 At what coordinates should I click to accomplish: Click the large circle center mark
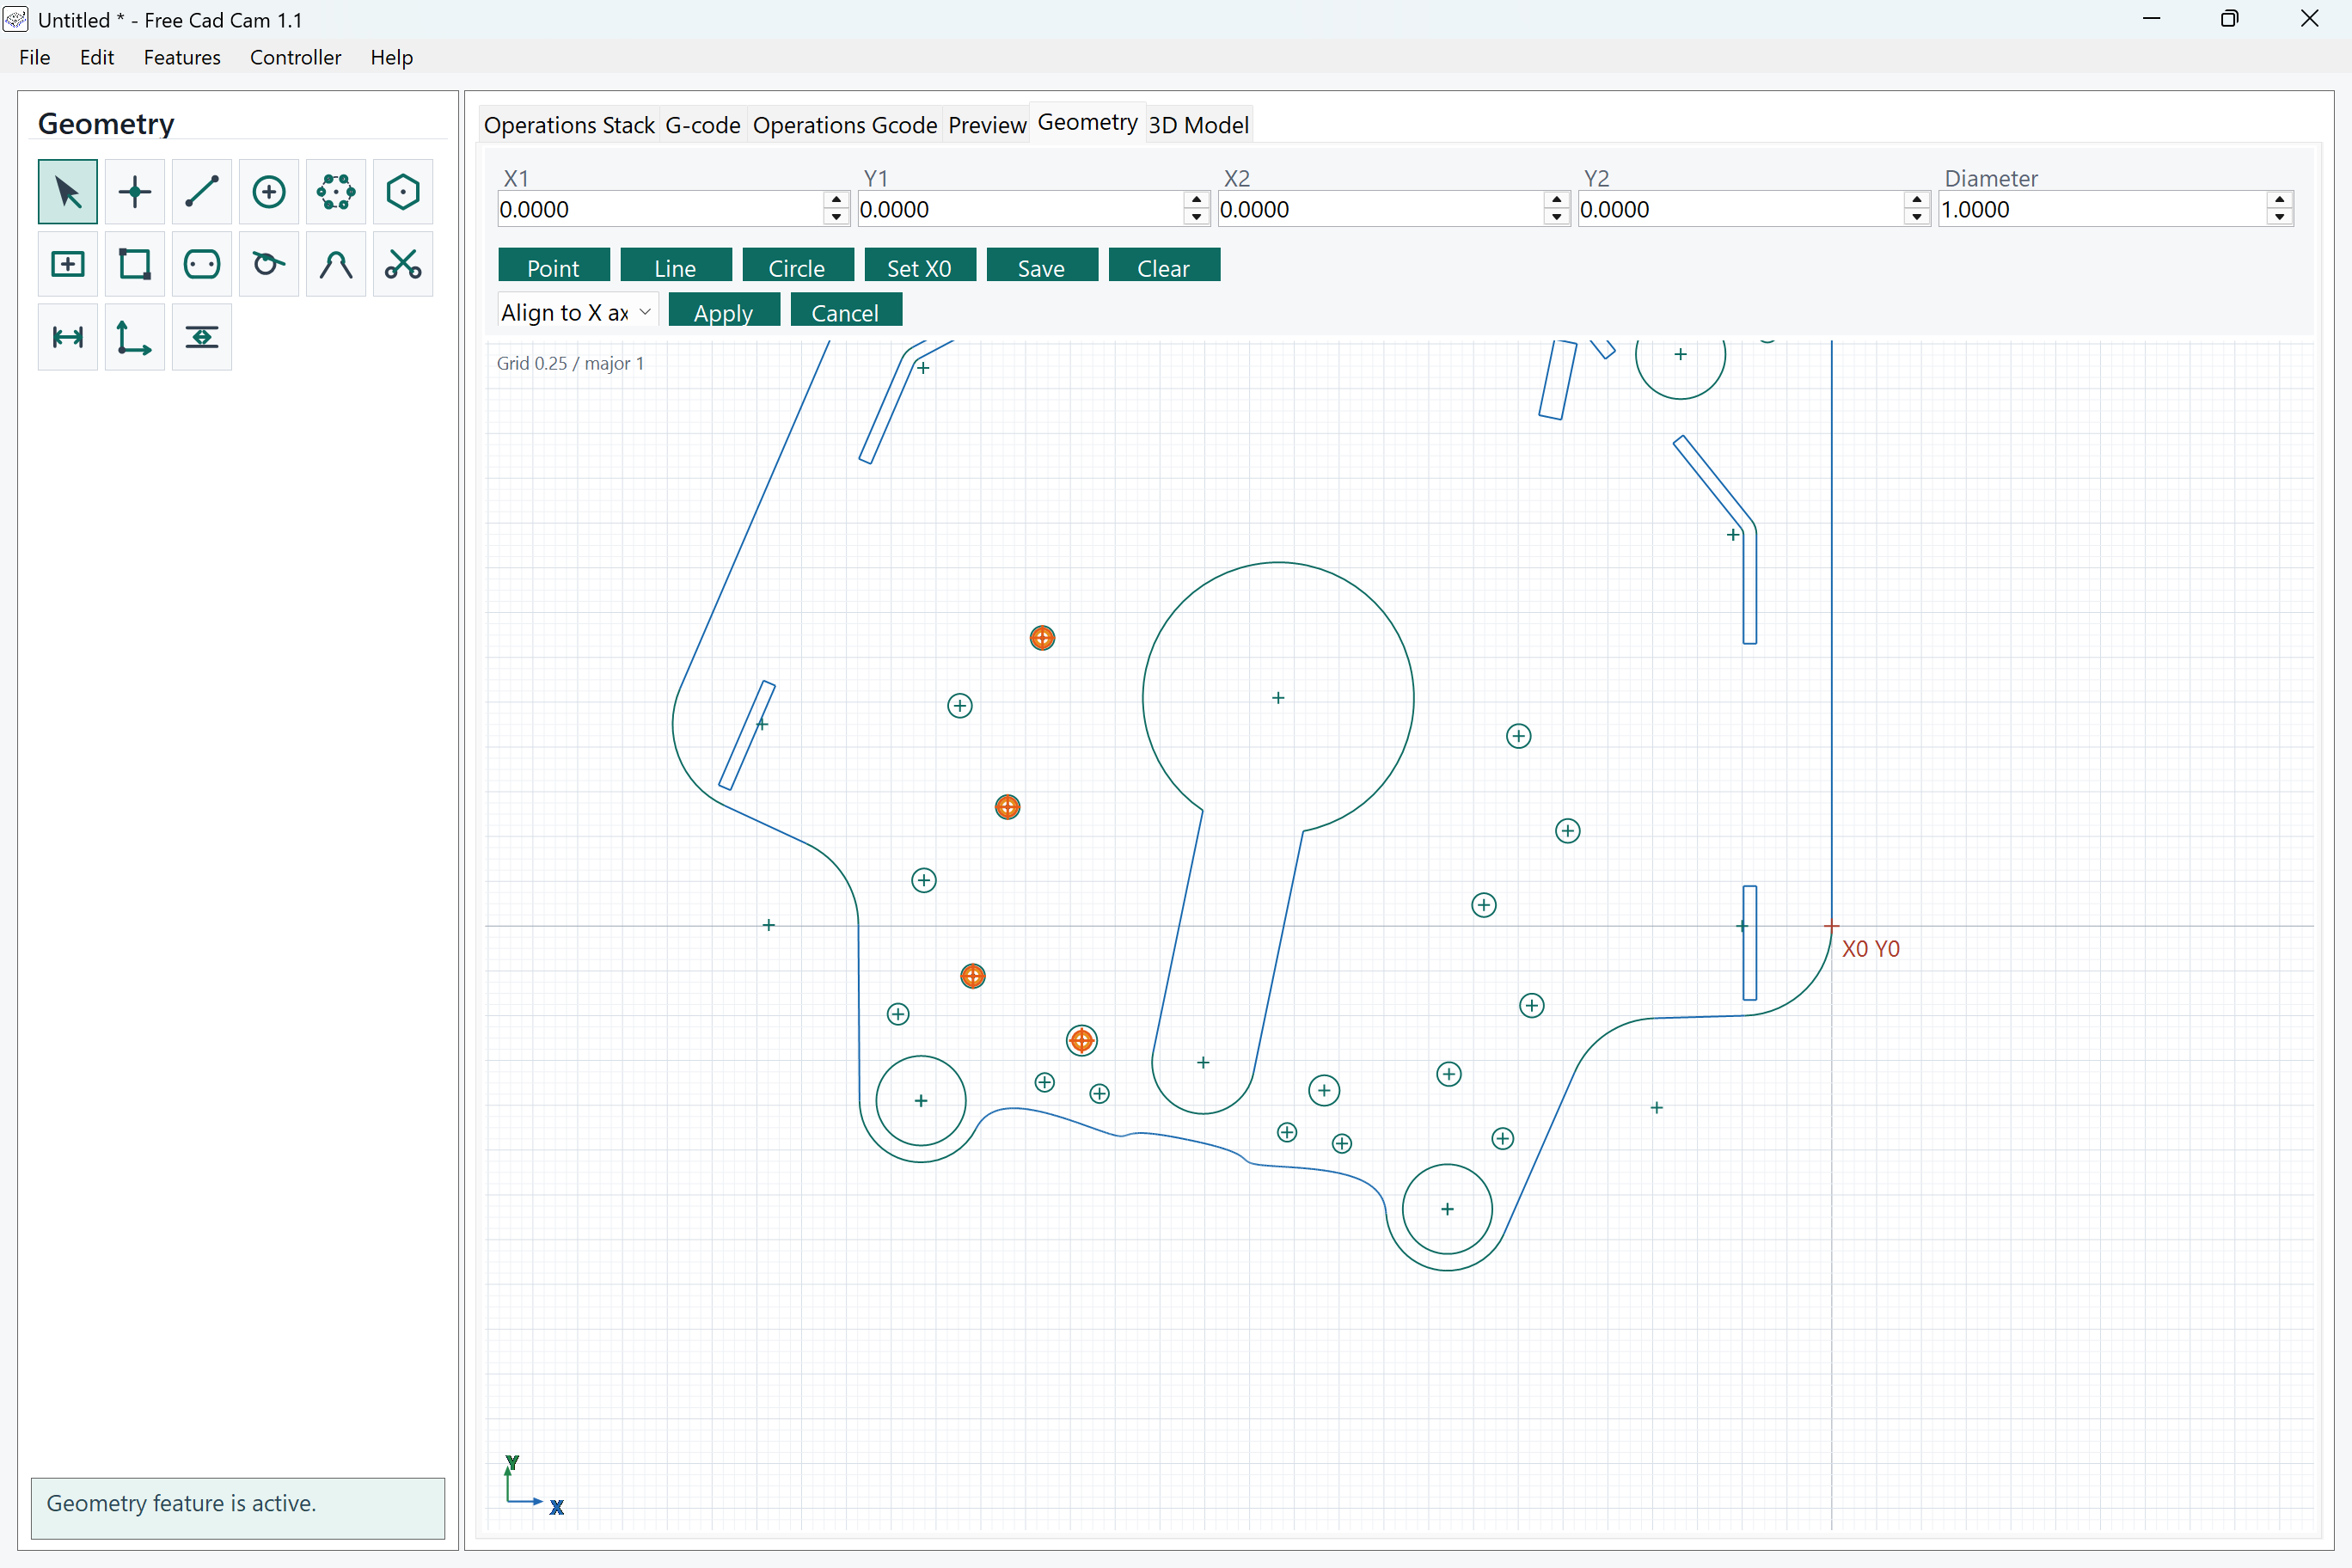(1278, 698)
